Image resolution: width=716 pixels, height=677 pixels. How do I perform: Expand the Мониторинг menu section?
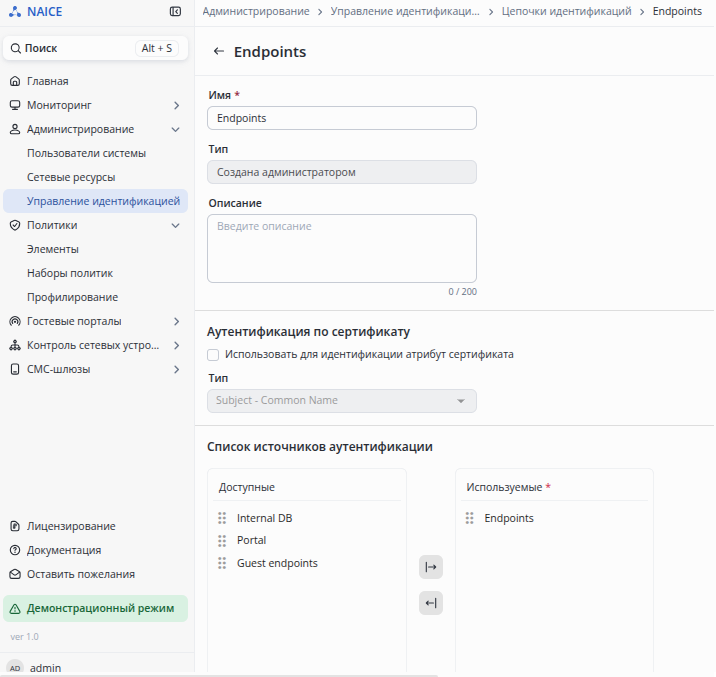coord(95,105)
